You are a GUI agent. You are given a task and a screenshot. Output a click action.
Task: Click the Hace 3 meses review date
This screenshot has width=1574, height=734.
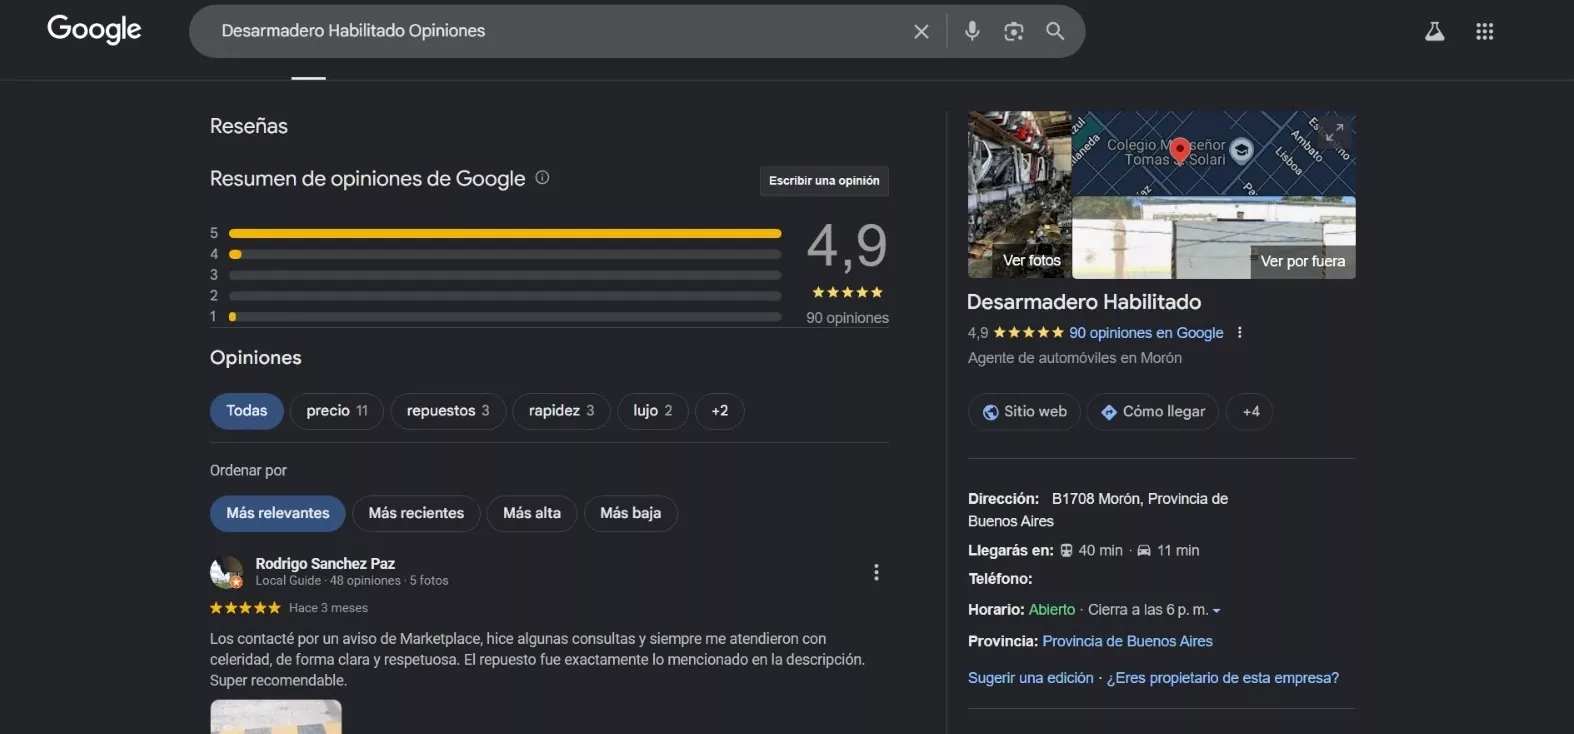[x=328, y=608]
